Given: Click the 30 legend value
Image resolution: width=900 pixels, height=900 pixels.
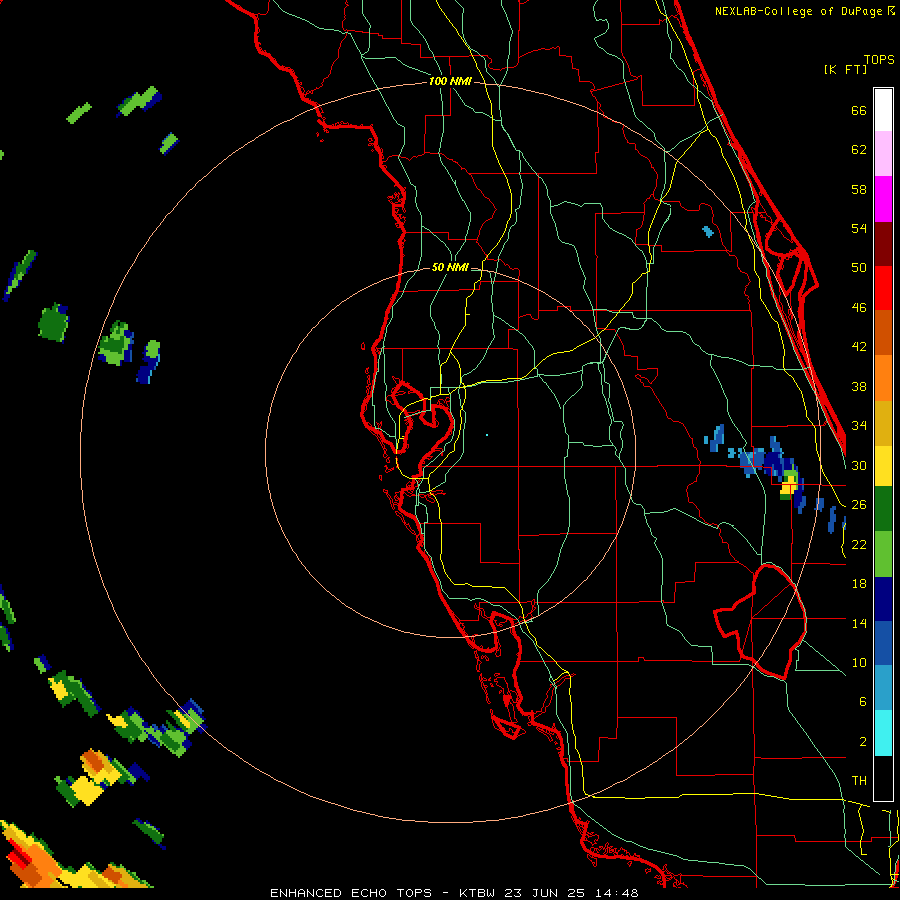Looking at the screenshot, I should 859,465.
